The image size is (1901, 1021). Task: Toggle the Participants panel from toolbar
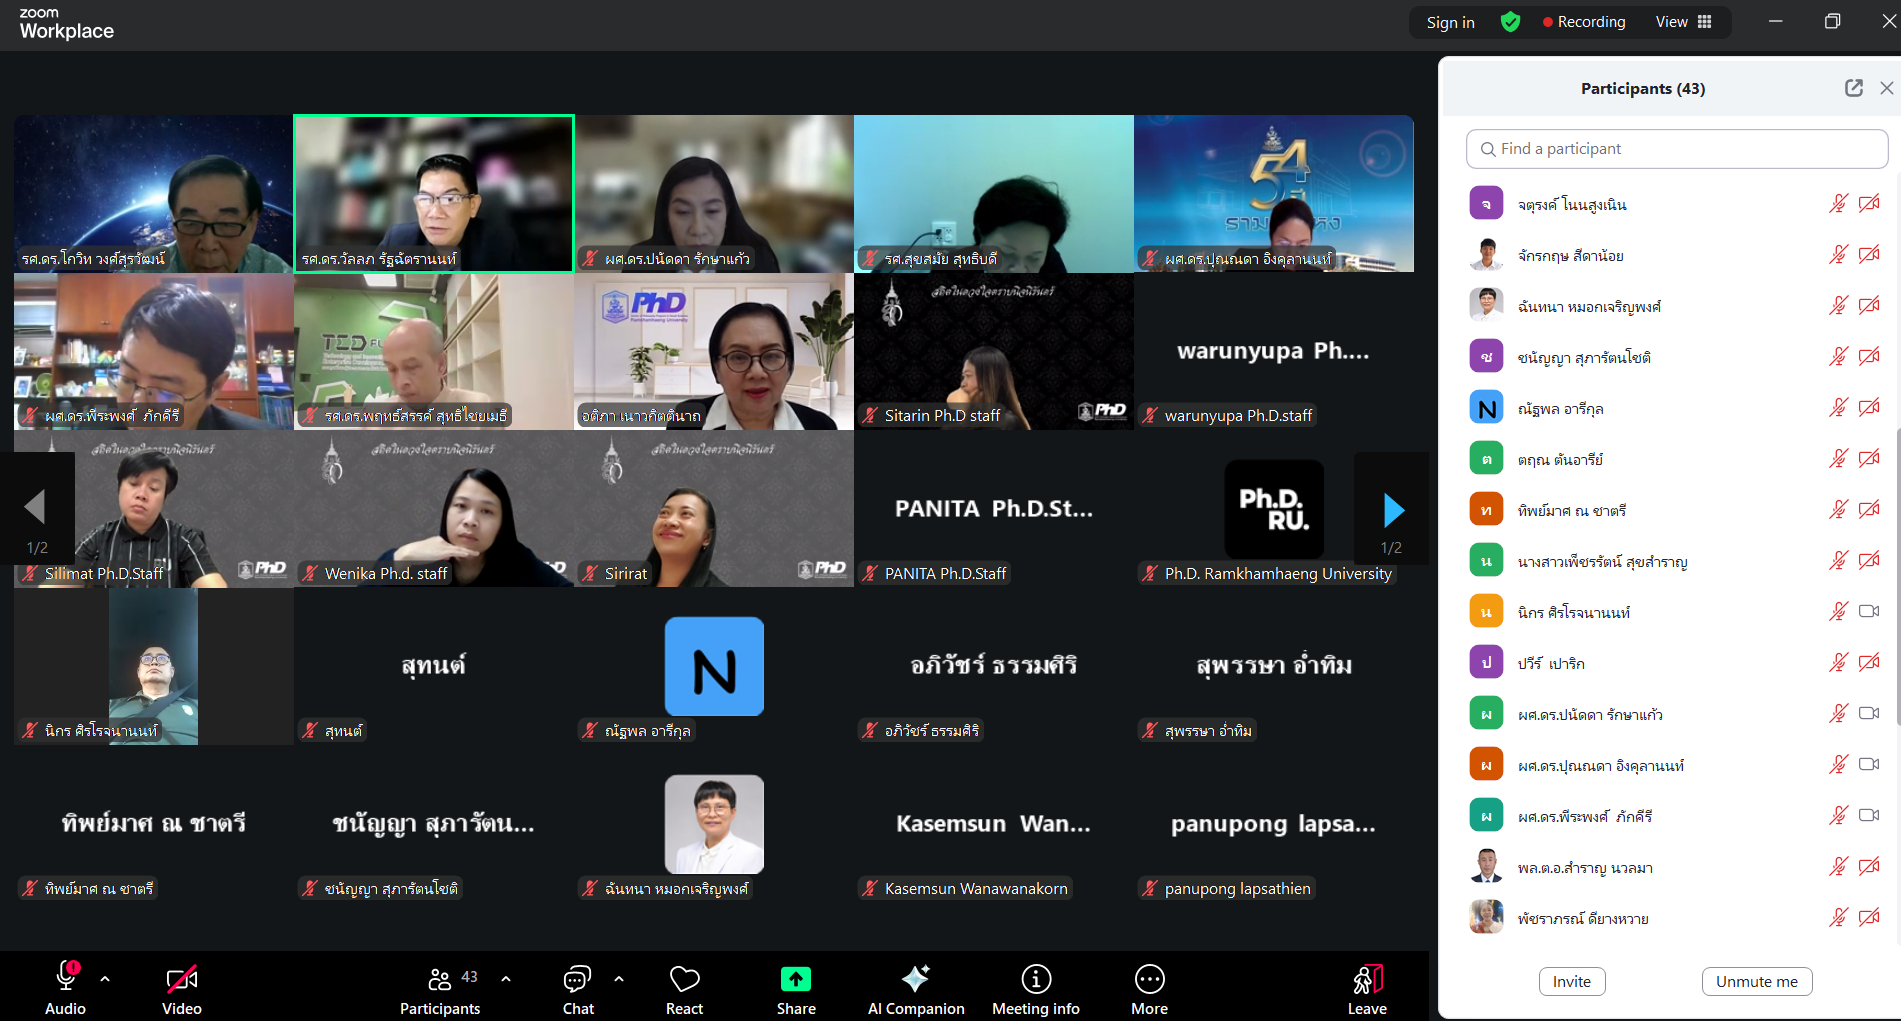tap(440, 979)
